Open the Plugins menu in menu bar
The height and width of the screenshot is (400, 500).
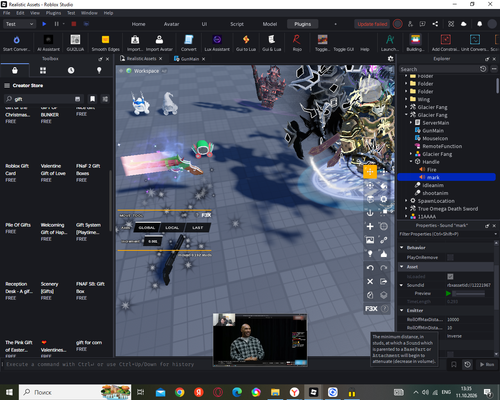[x=53, y=13]
